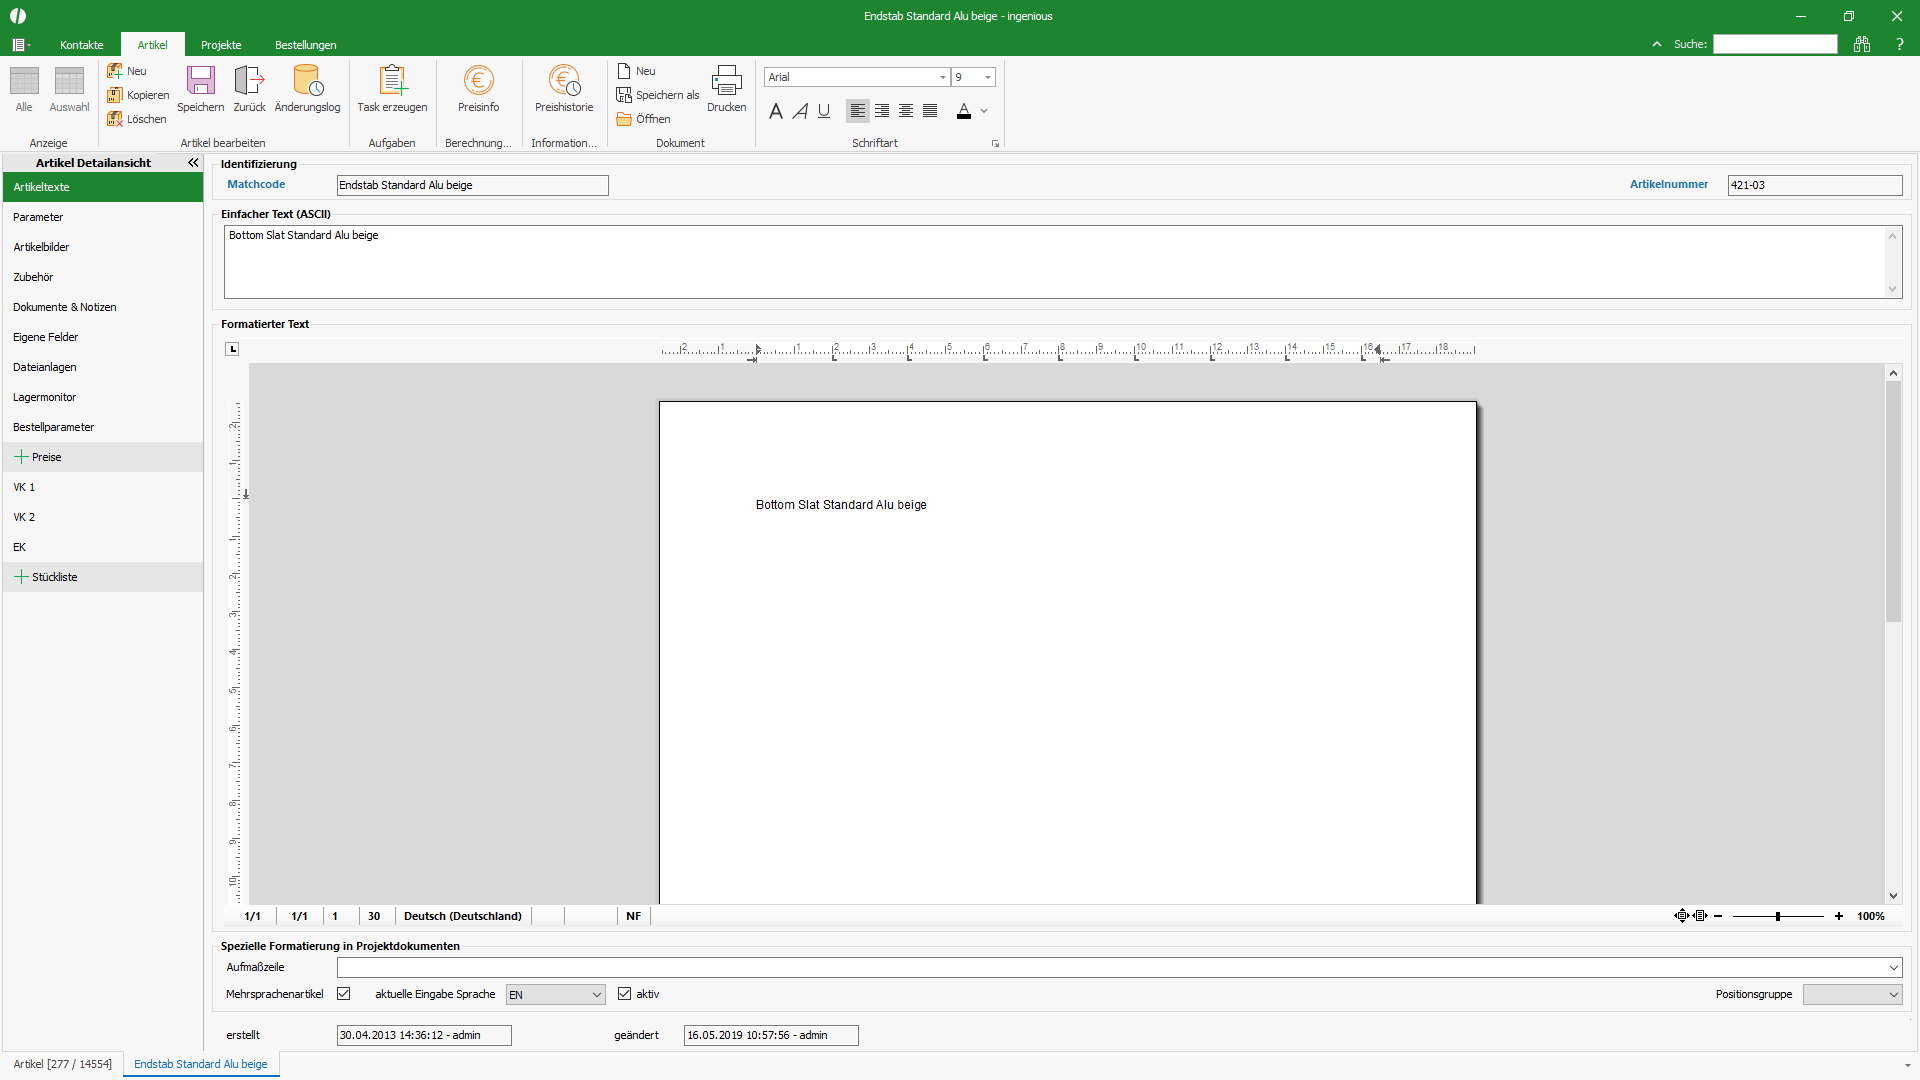Open the Bestellungen ribbon tab
The height and width of the screenshot is (1080, 1920).
point(305,45)
